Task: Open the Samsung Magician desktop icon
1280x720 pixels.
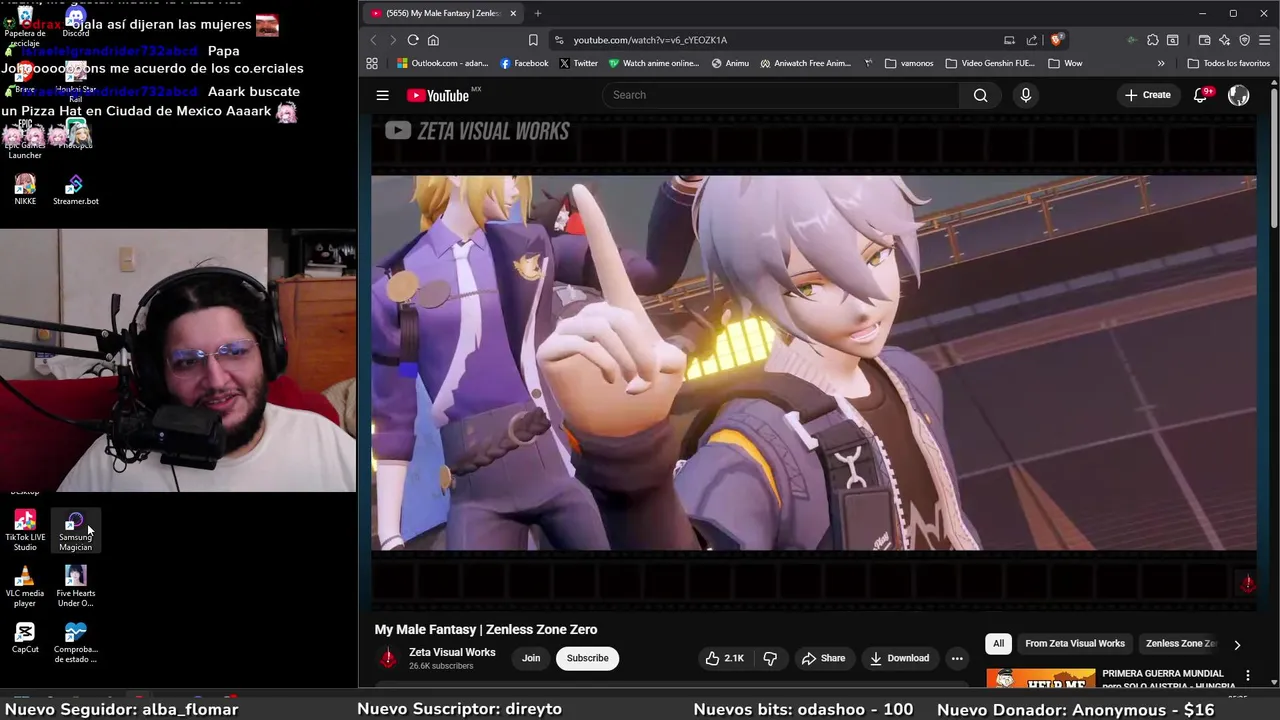Action: click(x=75, y=530)
